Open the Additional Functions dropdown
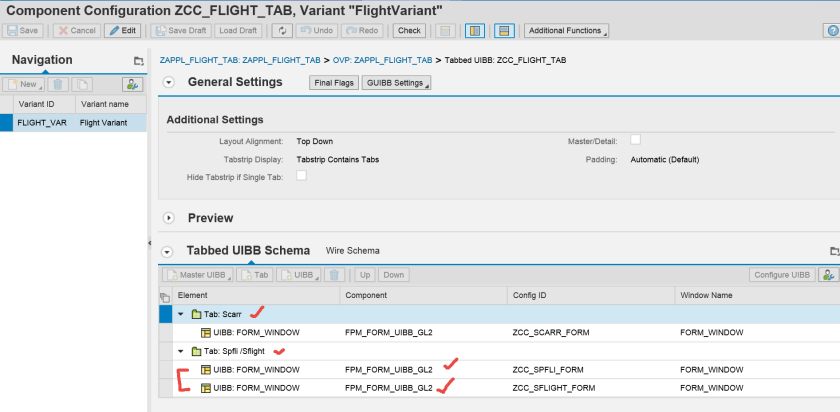This screenshot has height=412, width=840. pyautogui.click(x=566, y=31)
